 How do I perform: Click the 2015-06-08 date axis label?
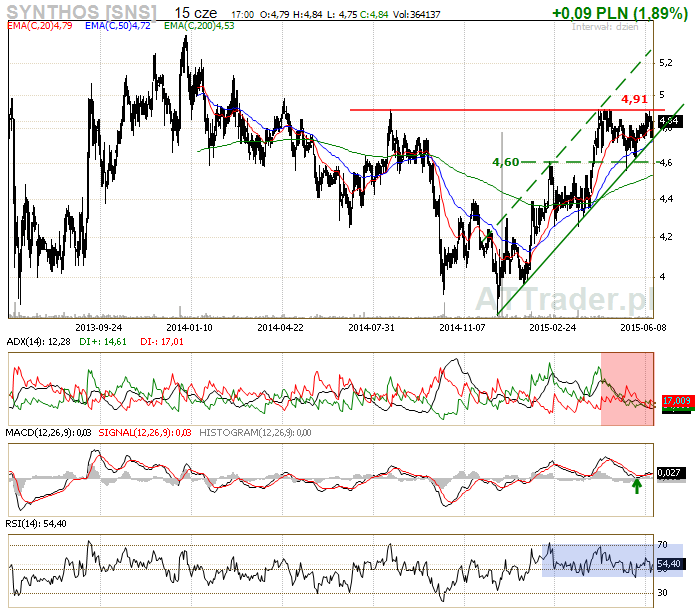643,328
